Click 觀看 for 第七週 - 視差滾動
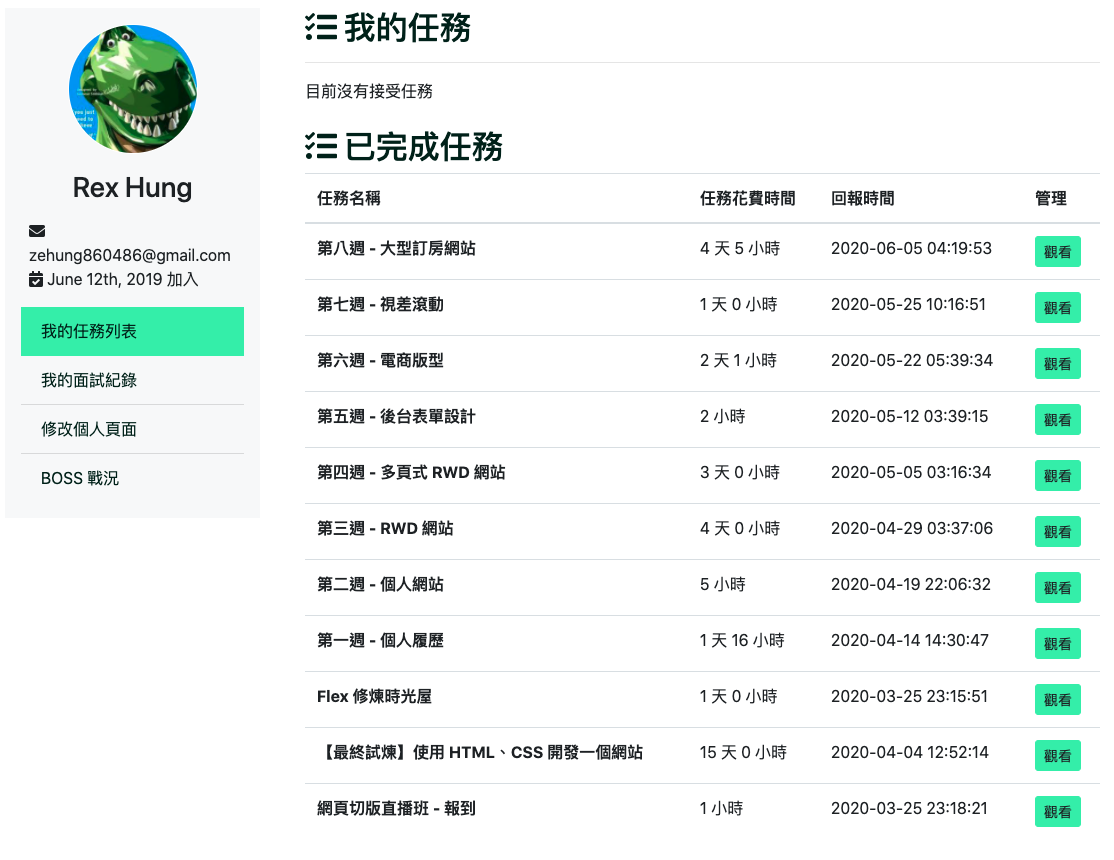The image size is (1114, 860). (1057, 307)
